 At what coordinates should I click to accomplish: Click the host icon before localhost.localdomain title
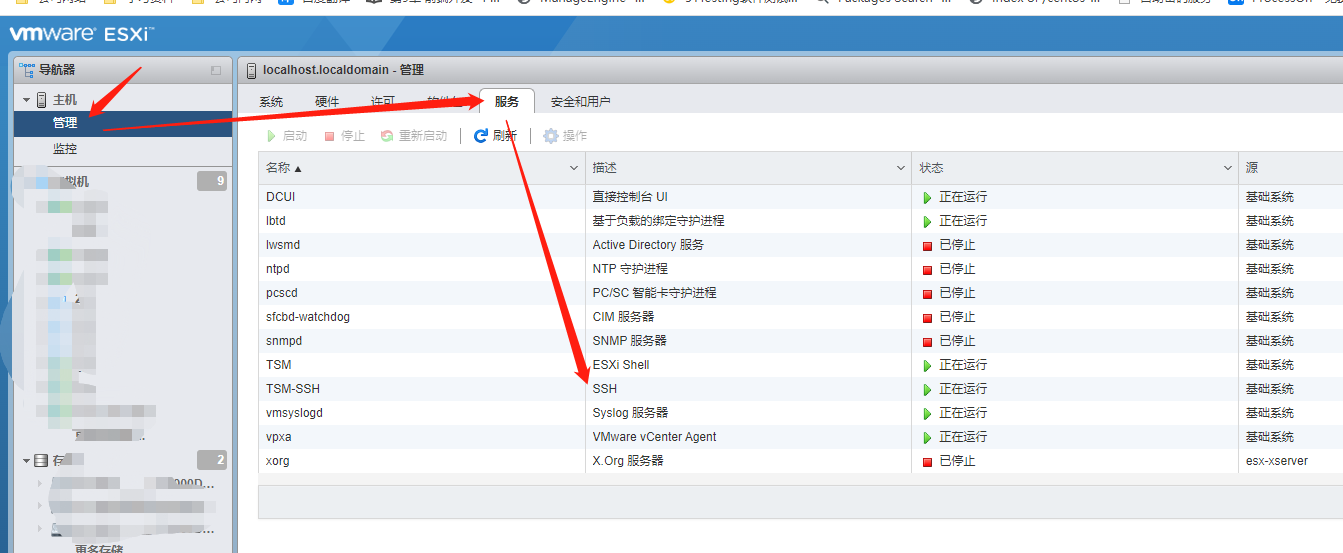[x=251, y=70]
